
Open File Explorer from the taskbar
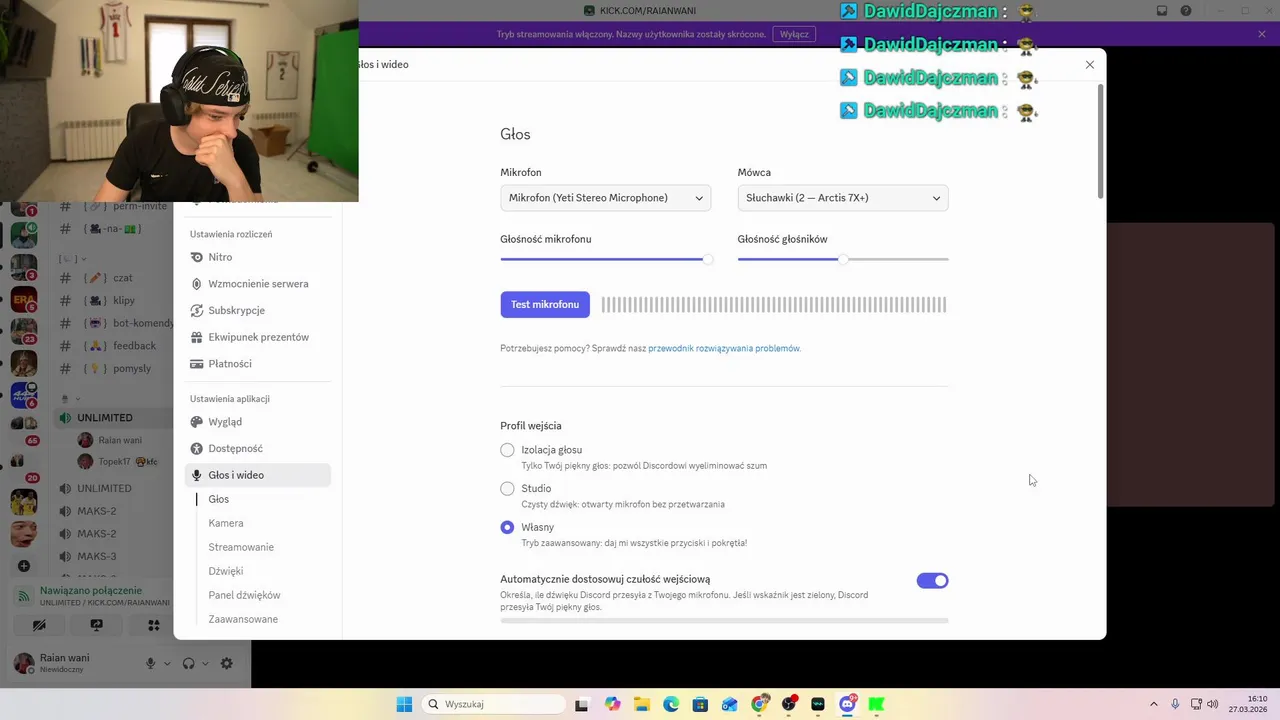641,704
